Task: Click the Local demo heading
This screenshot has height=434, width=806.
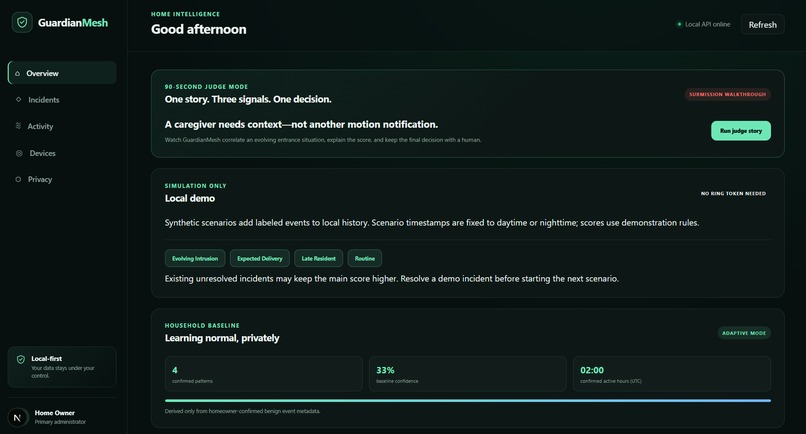Action: click(190, 198)
